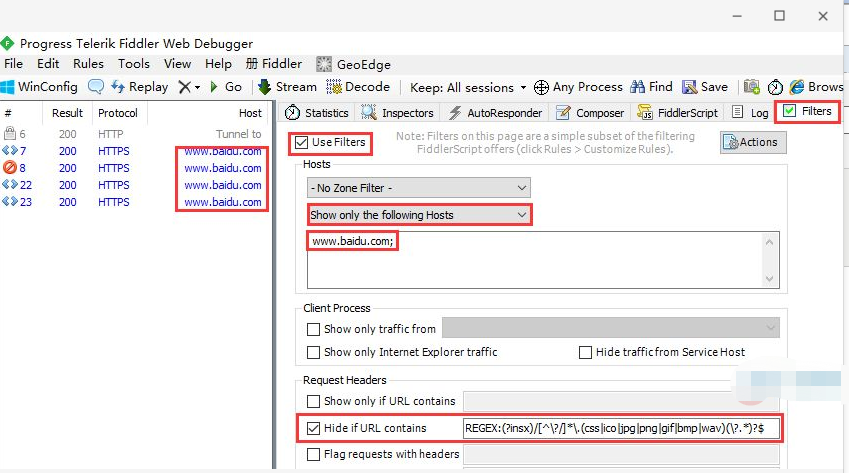Open the Tools menu
Viewport: 849px width, 473px height.
[x=134, y=64]
